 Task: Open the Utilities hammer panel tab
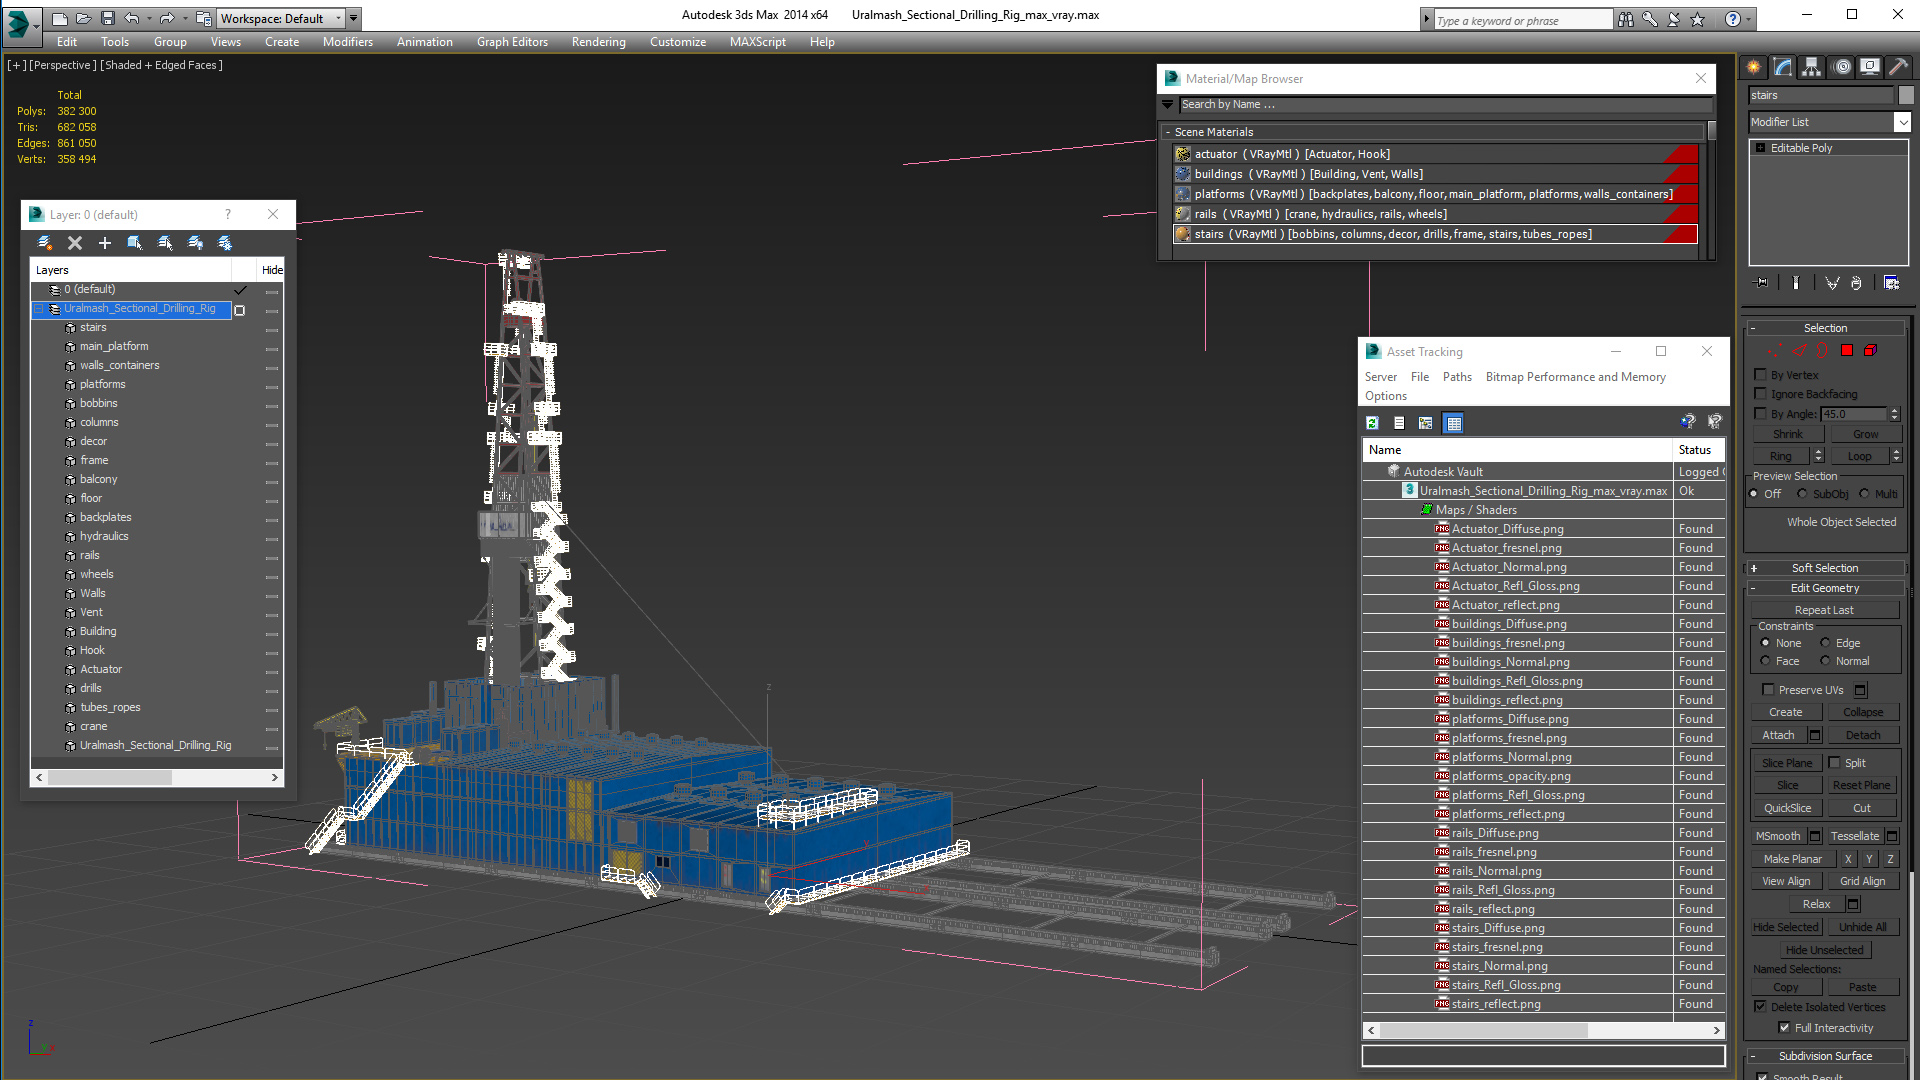(x=1898, y=67)
